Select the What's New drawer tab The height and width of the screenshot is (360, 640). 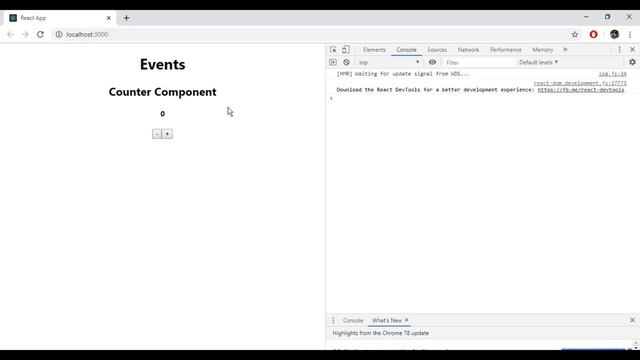click(387, 320)
